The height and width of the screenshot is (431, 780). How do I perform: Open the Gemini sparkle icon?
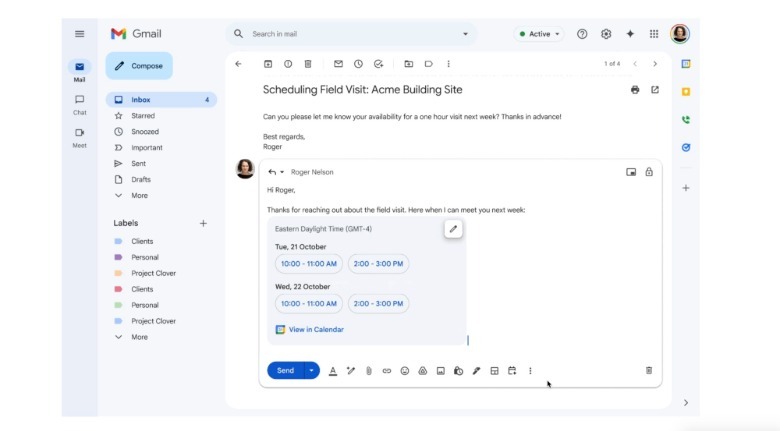630,34
